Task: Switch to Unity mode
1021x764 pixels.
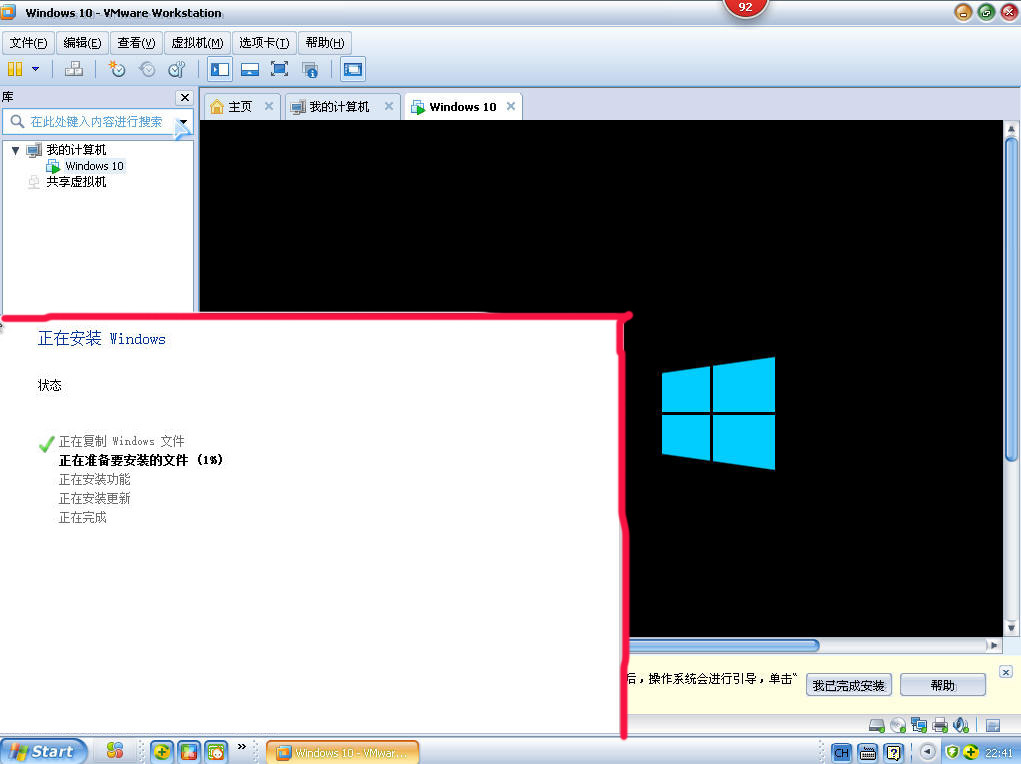Action: click(x=311, y=69)
